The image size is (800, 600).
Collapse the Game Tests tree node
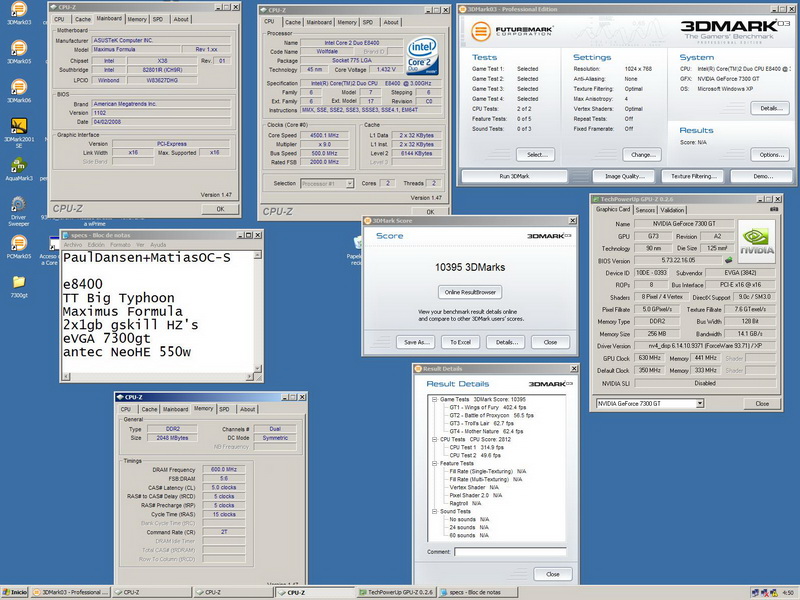pos(434,399)
